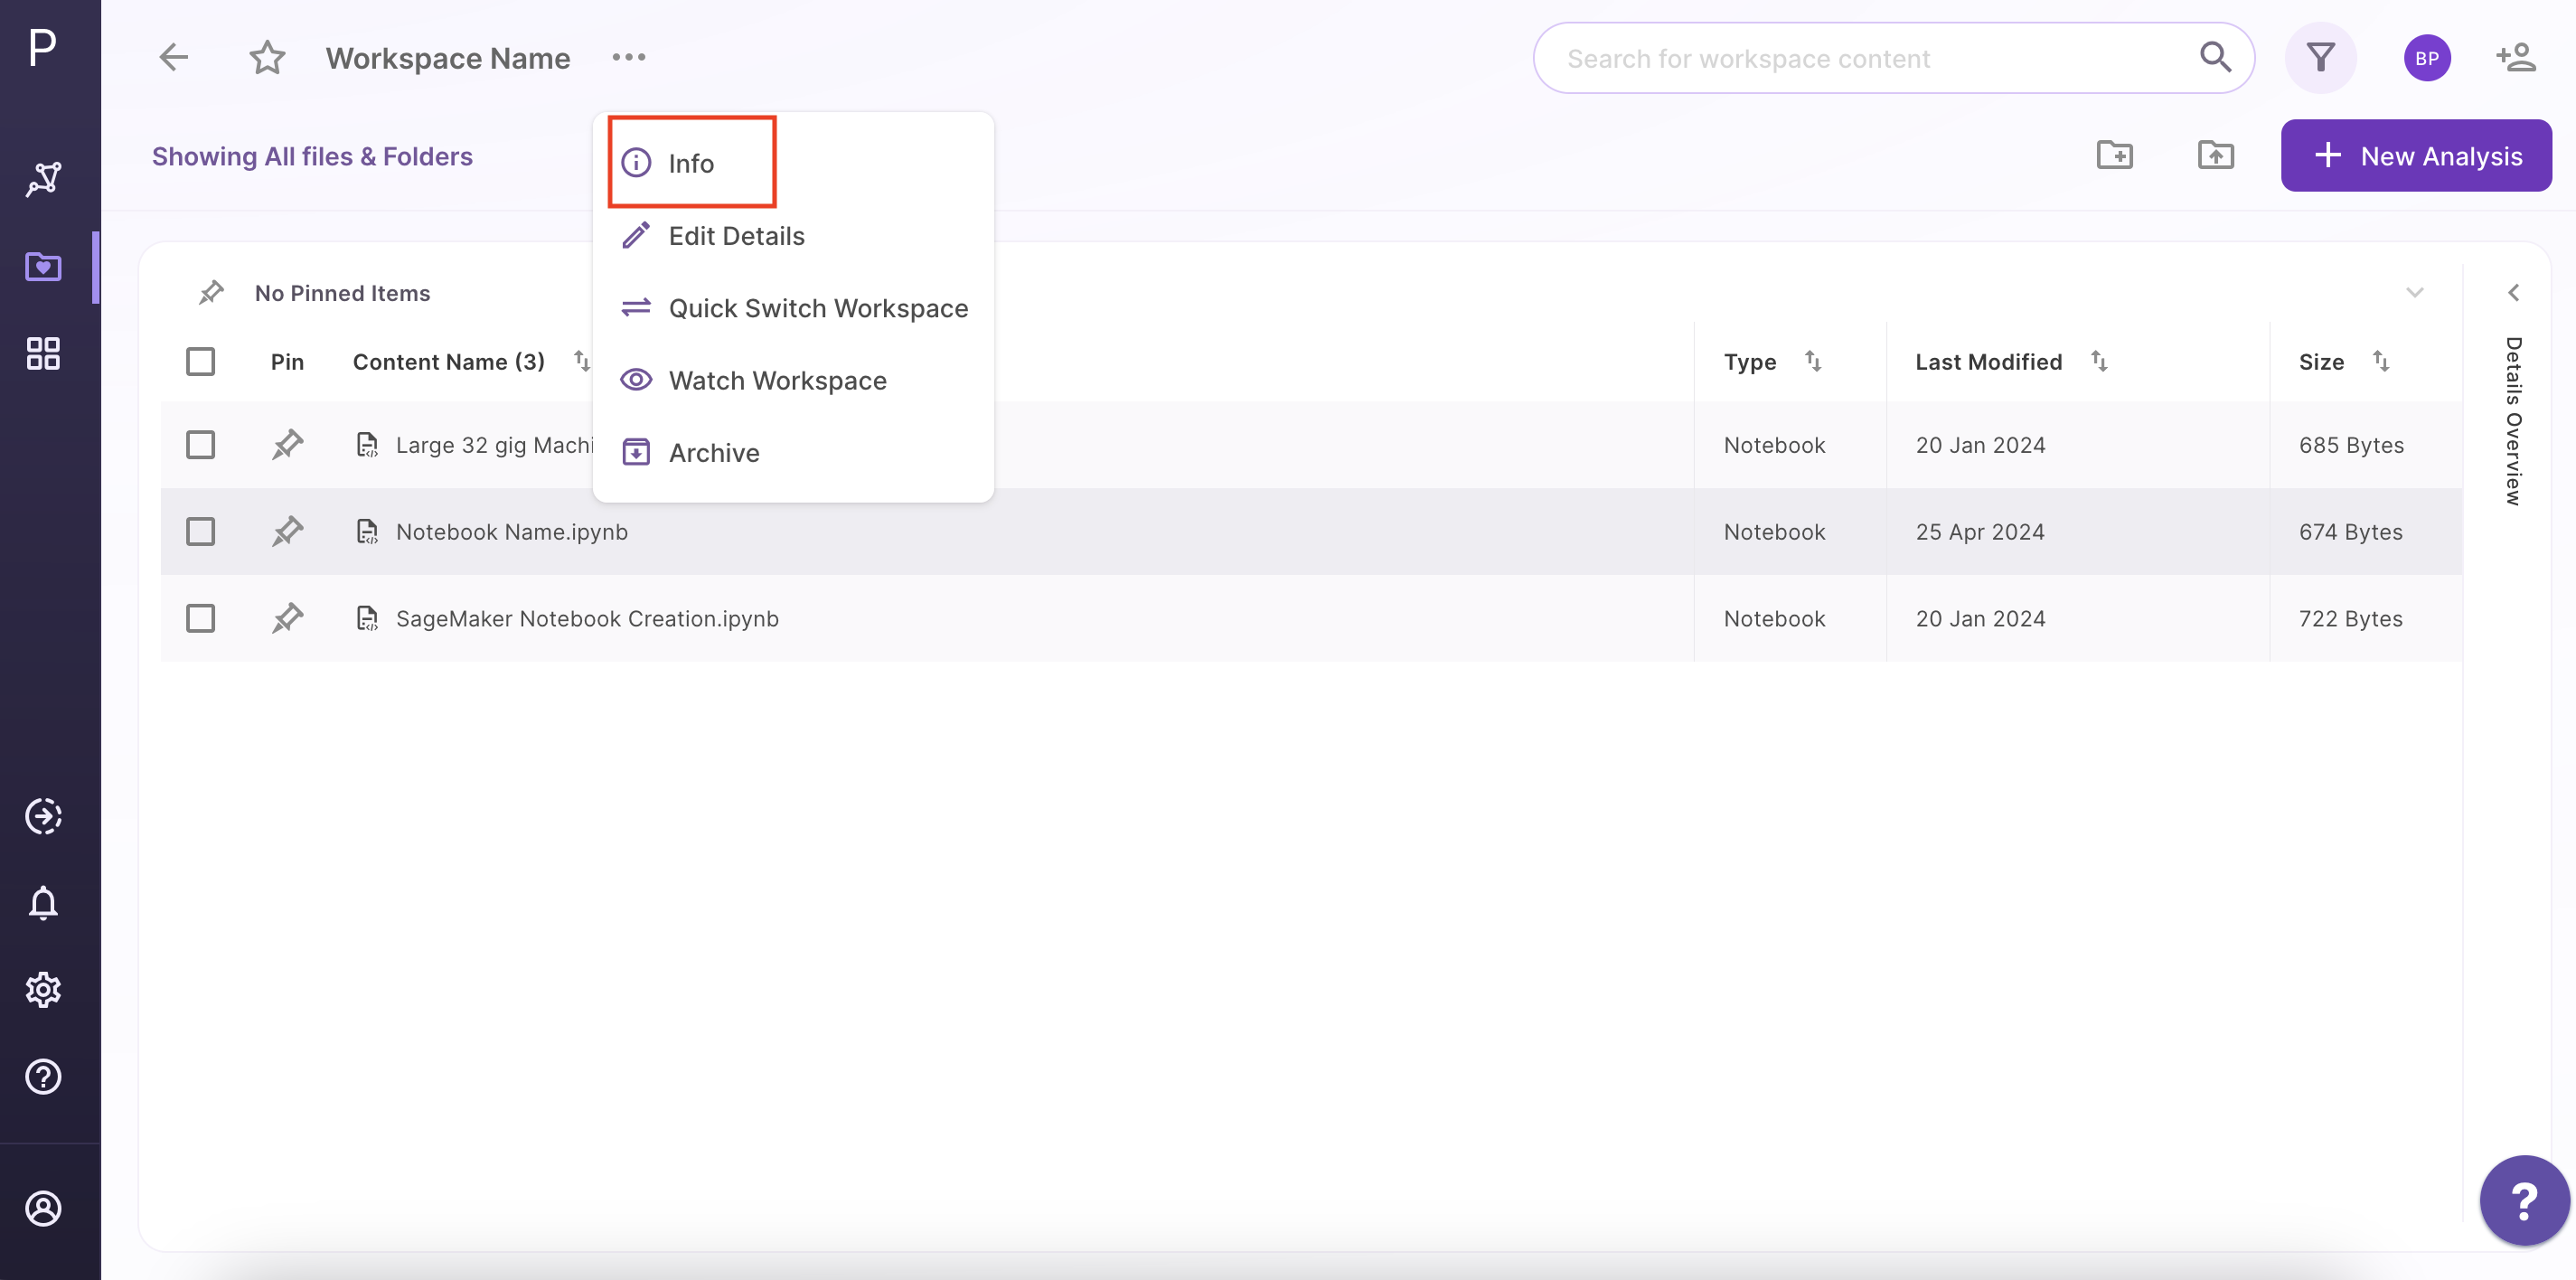Sort by Size column arrows

tap(2381, 360)
